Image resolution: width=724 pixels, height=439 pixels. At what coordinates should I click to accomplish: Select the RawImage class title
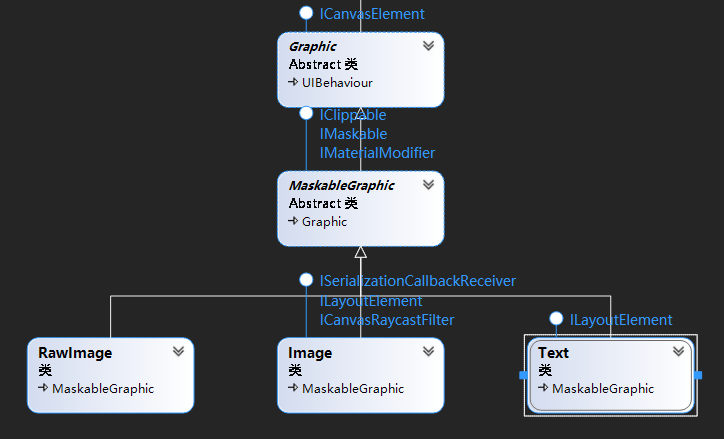coord(75,353)
